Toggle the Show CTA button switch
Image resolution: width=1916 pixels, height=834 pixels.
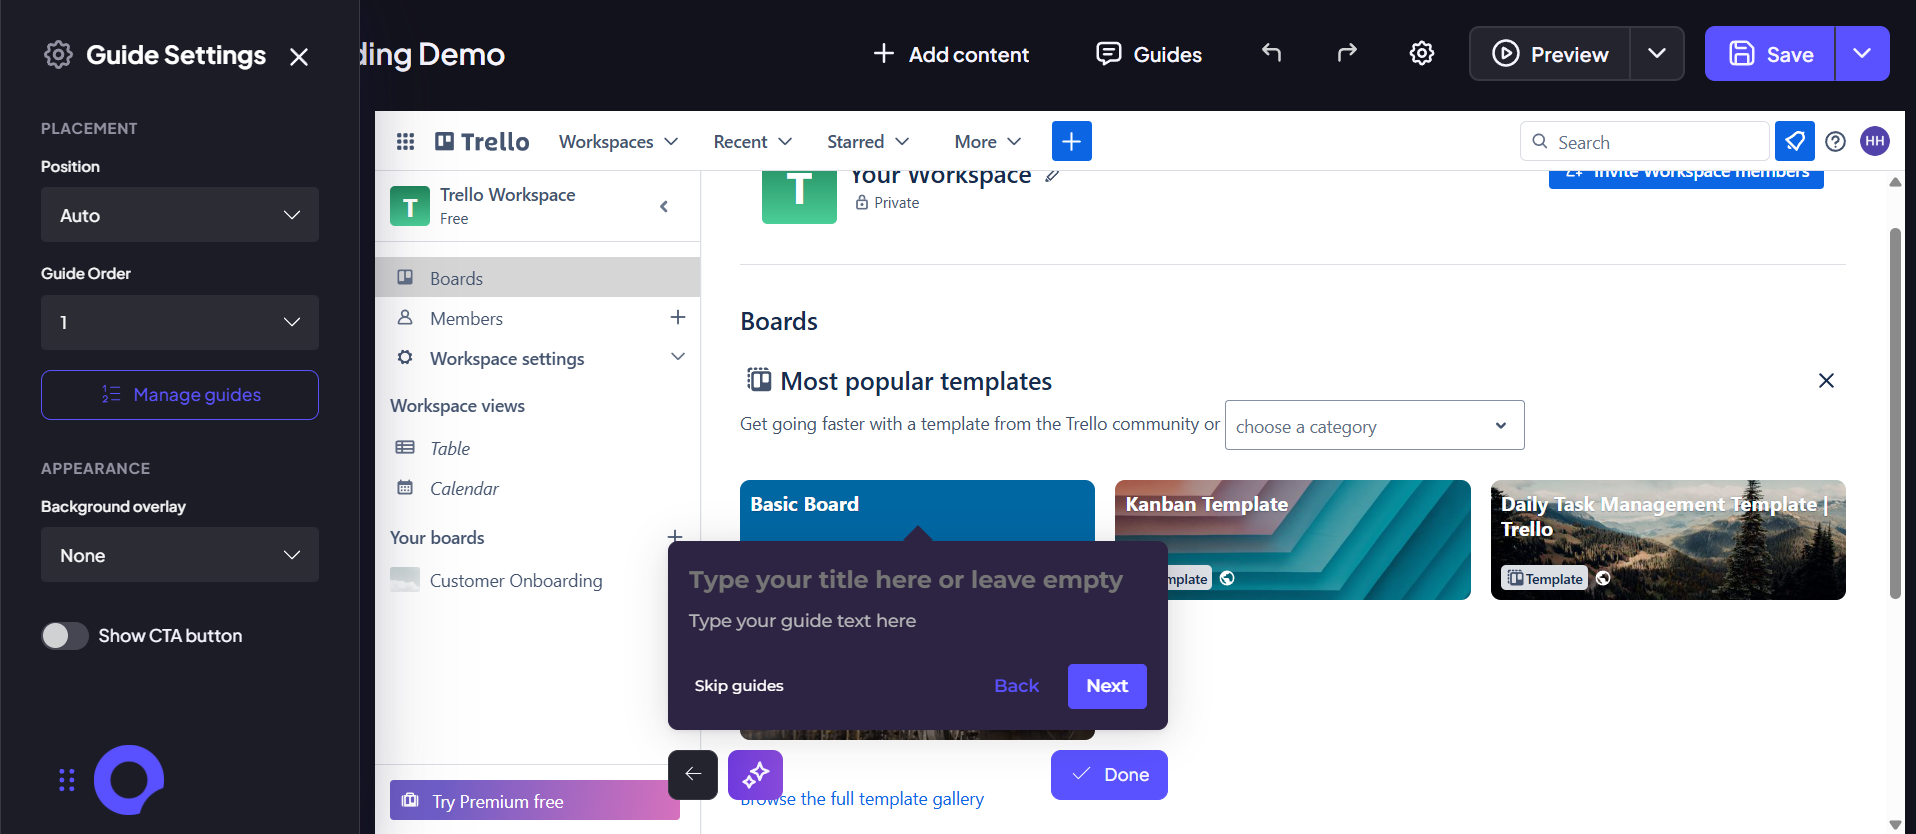65,636
